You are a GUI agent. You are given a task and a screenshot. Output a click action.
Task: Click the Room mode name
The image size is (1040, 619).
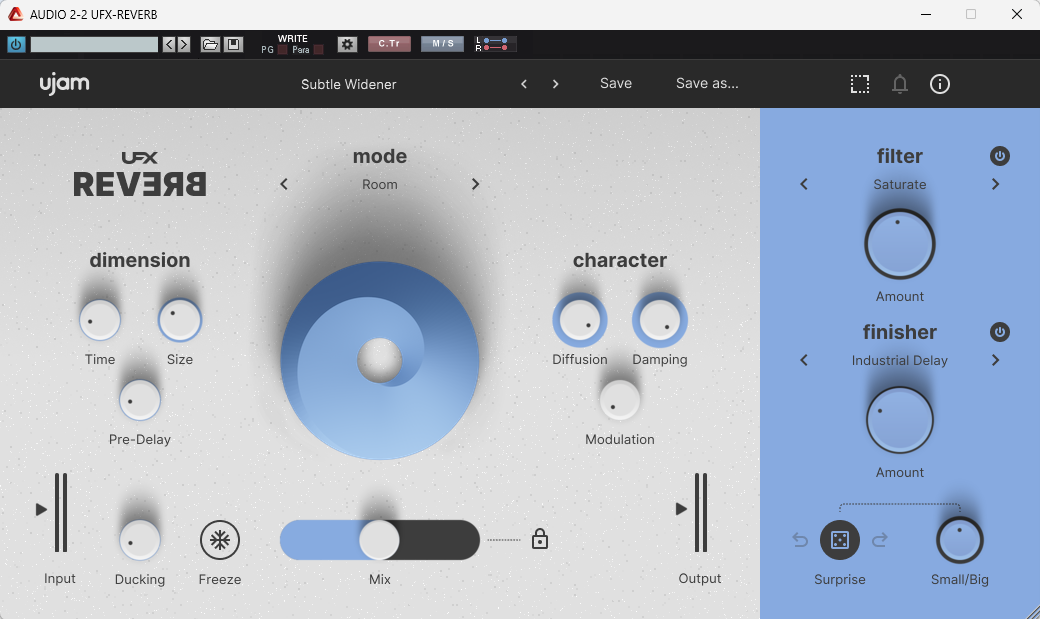tap(379, 184)
